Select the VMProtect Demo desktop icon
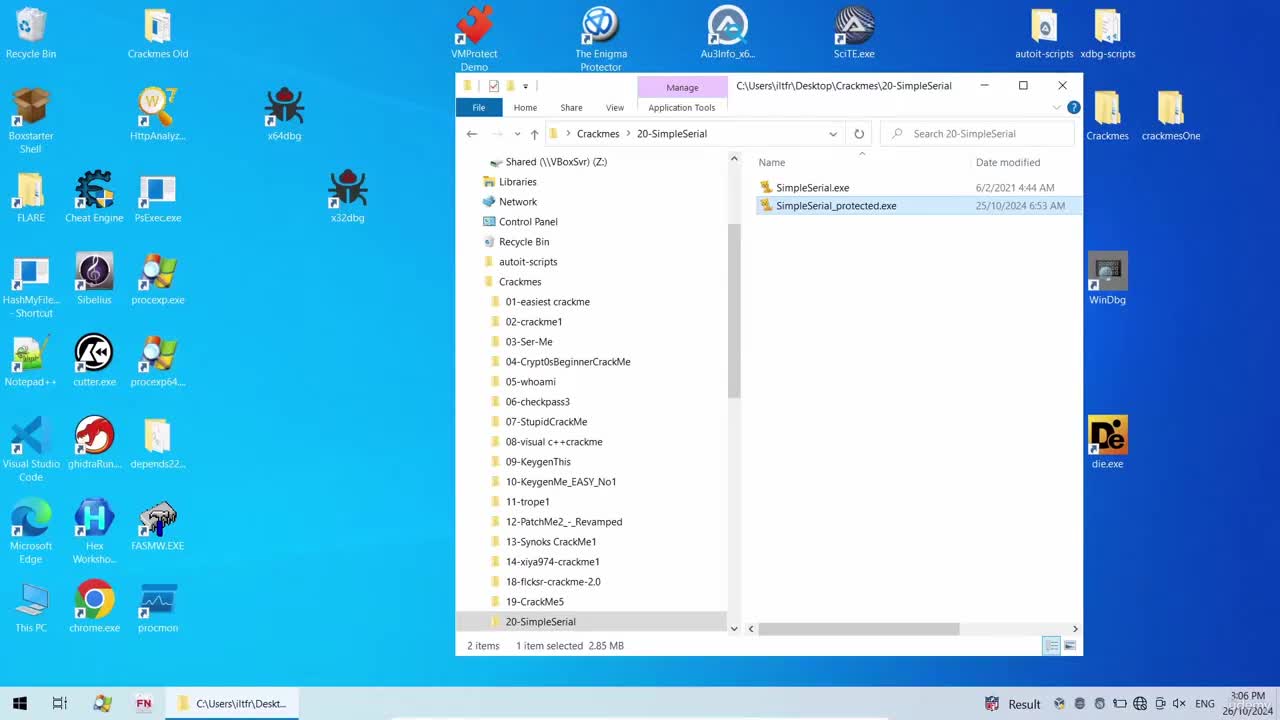This screenshot has height=720, width=1280. tap(474, 38)
